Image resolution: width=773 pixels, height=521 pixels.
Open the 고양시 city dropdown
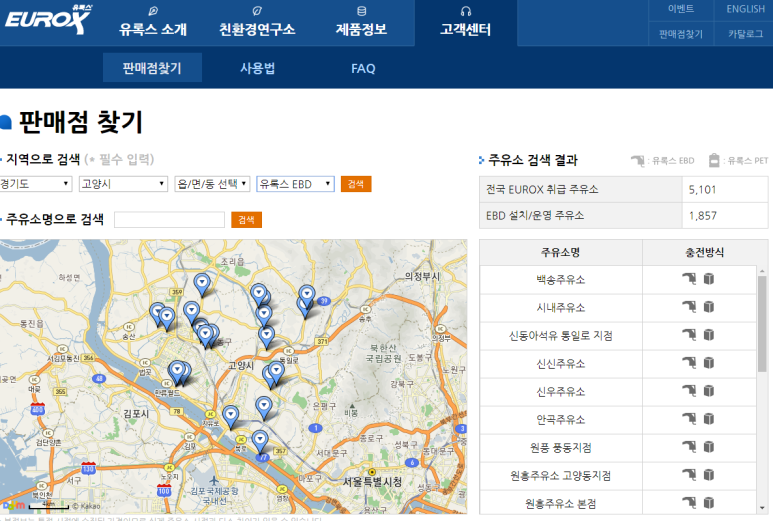click(x=123, y=184)
